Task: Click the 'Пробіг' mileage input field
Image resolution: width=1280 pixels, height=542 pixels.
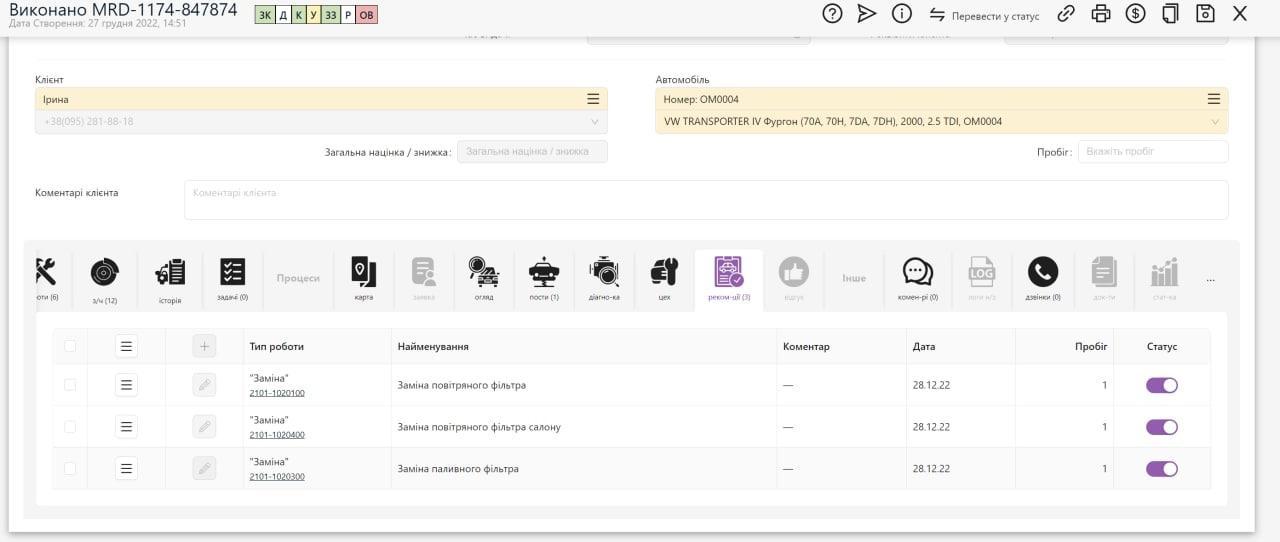Action: click(x=1152, y=152)
